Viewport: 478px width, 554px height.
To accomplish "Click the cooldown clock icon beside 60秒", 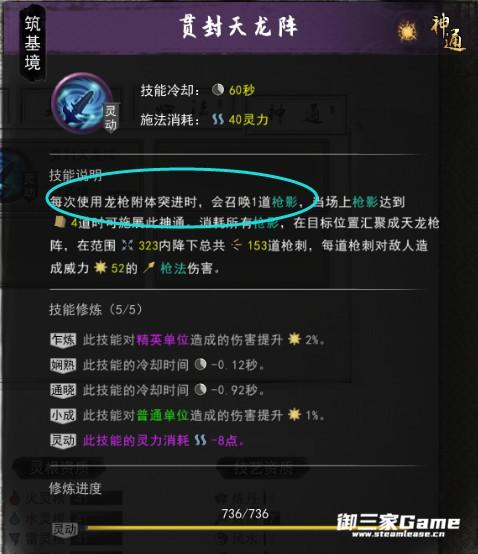I will [218, 90].
